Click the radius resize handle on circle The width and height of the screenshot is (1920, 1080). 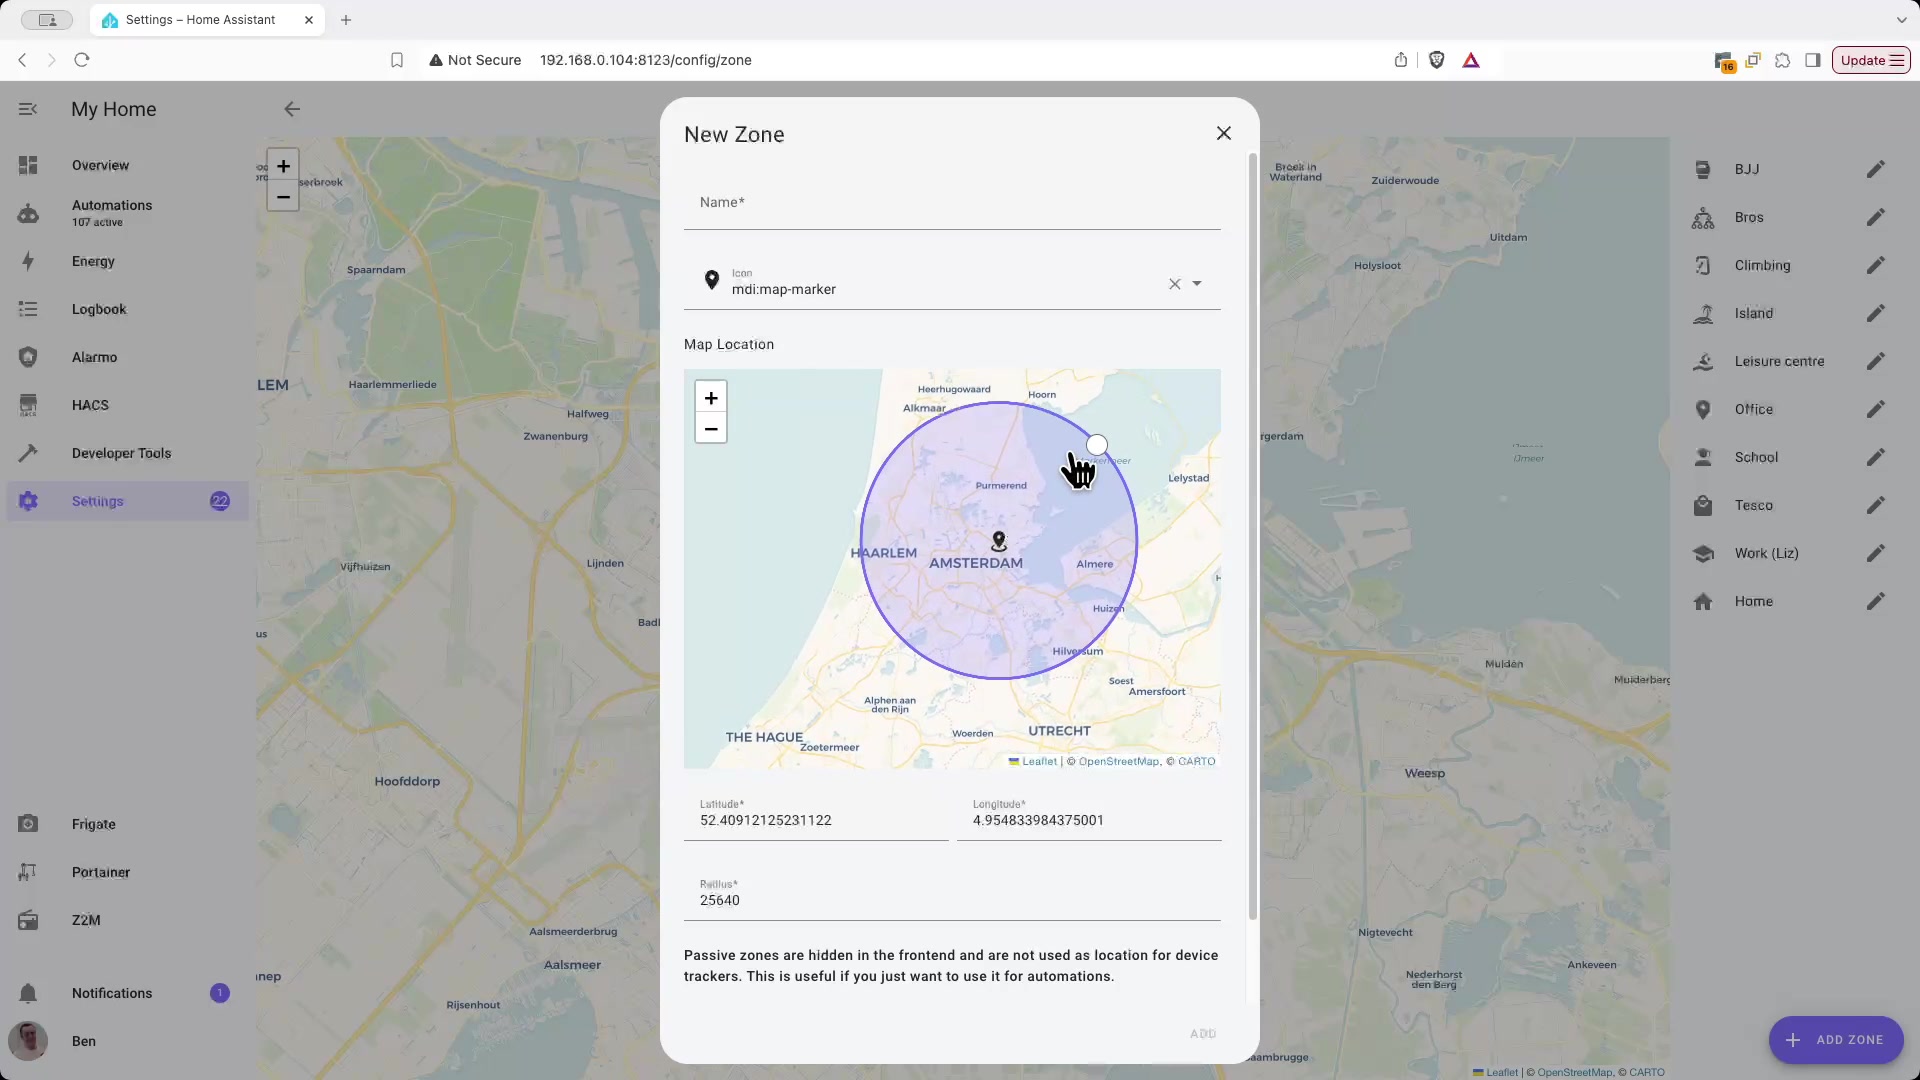pos(1097,445)
